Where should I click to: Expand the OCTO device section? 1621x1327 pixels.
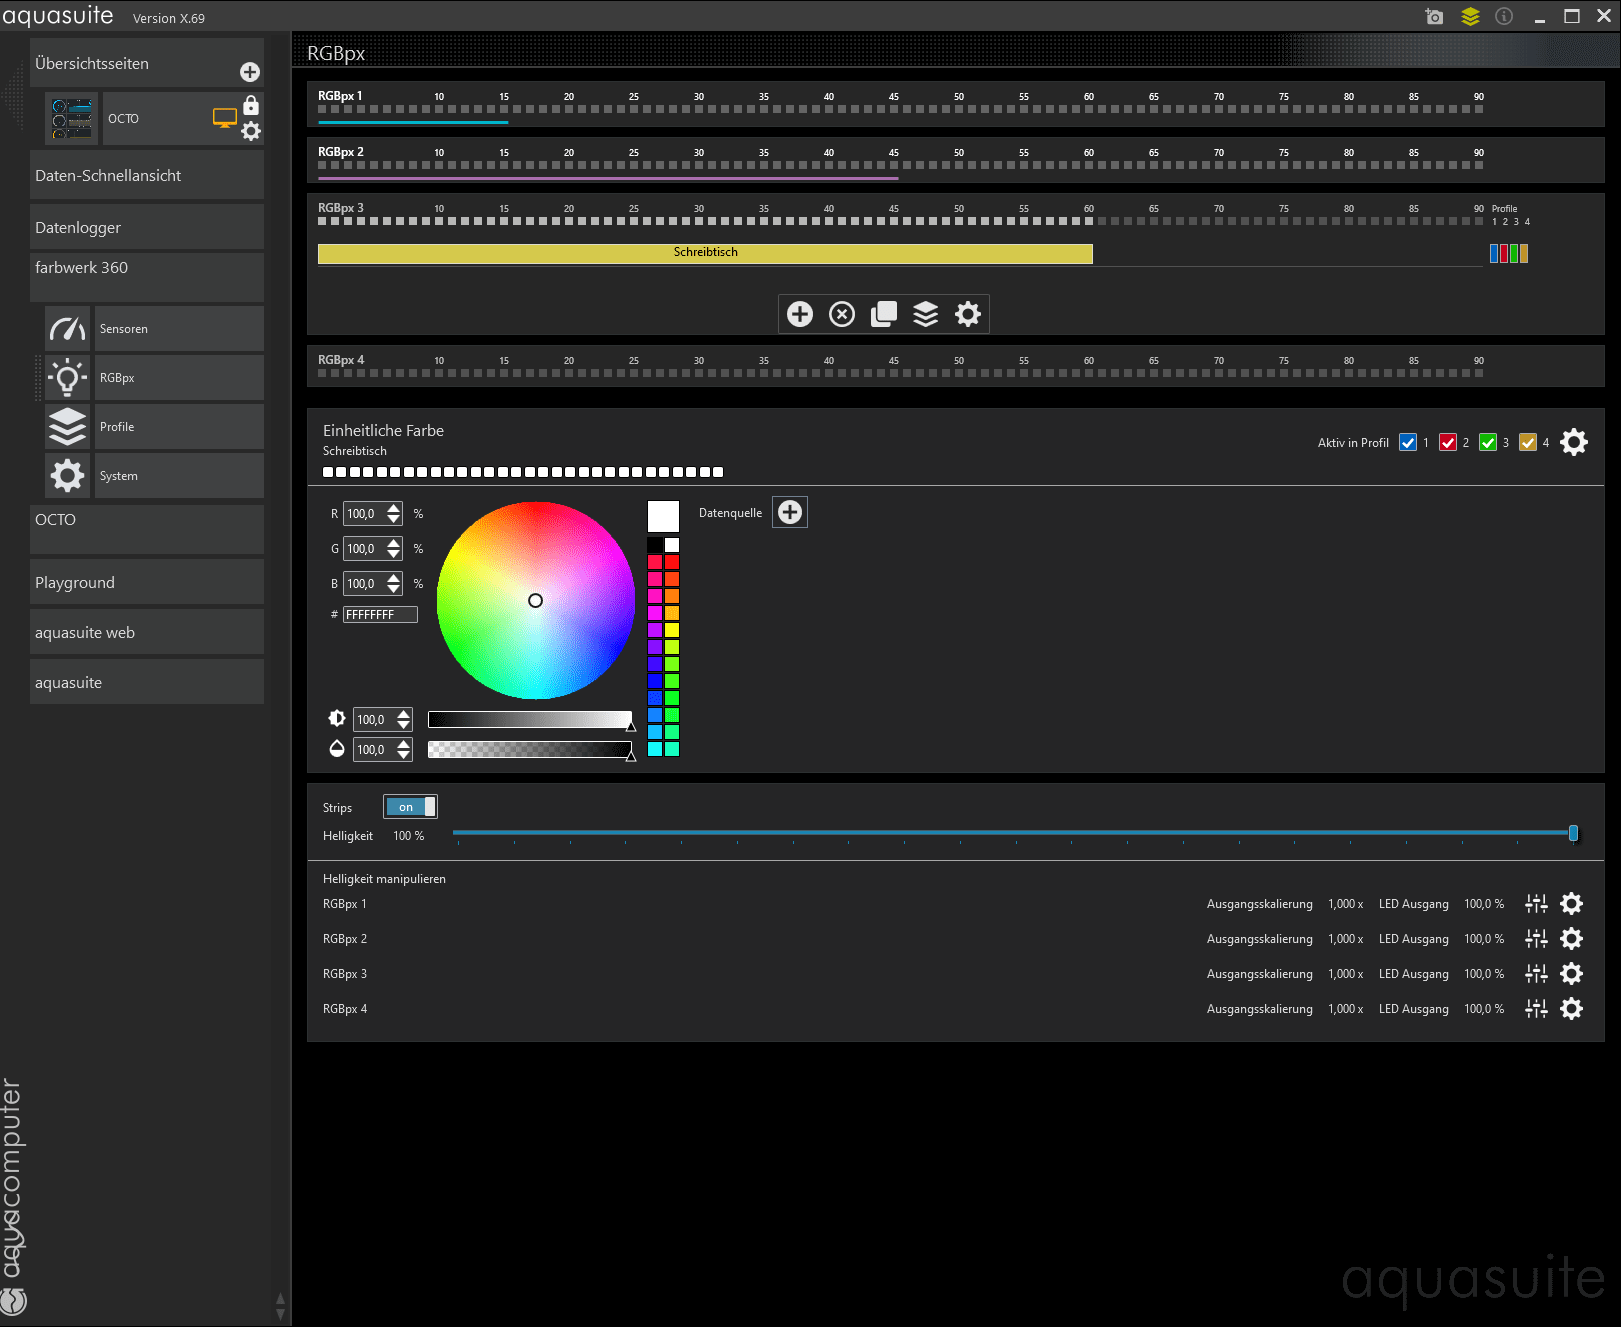(147, 529)
